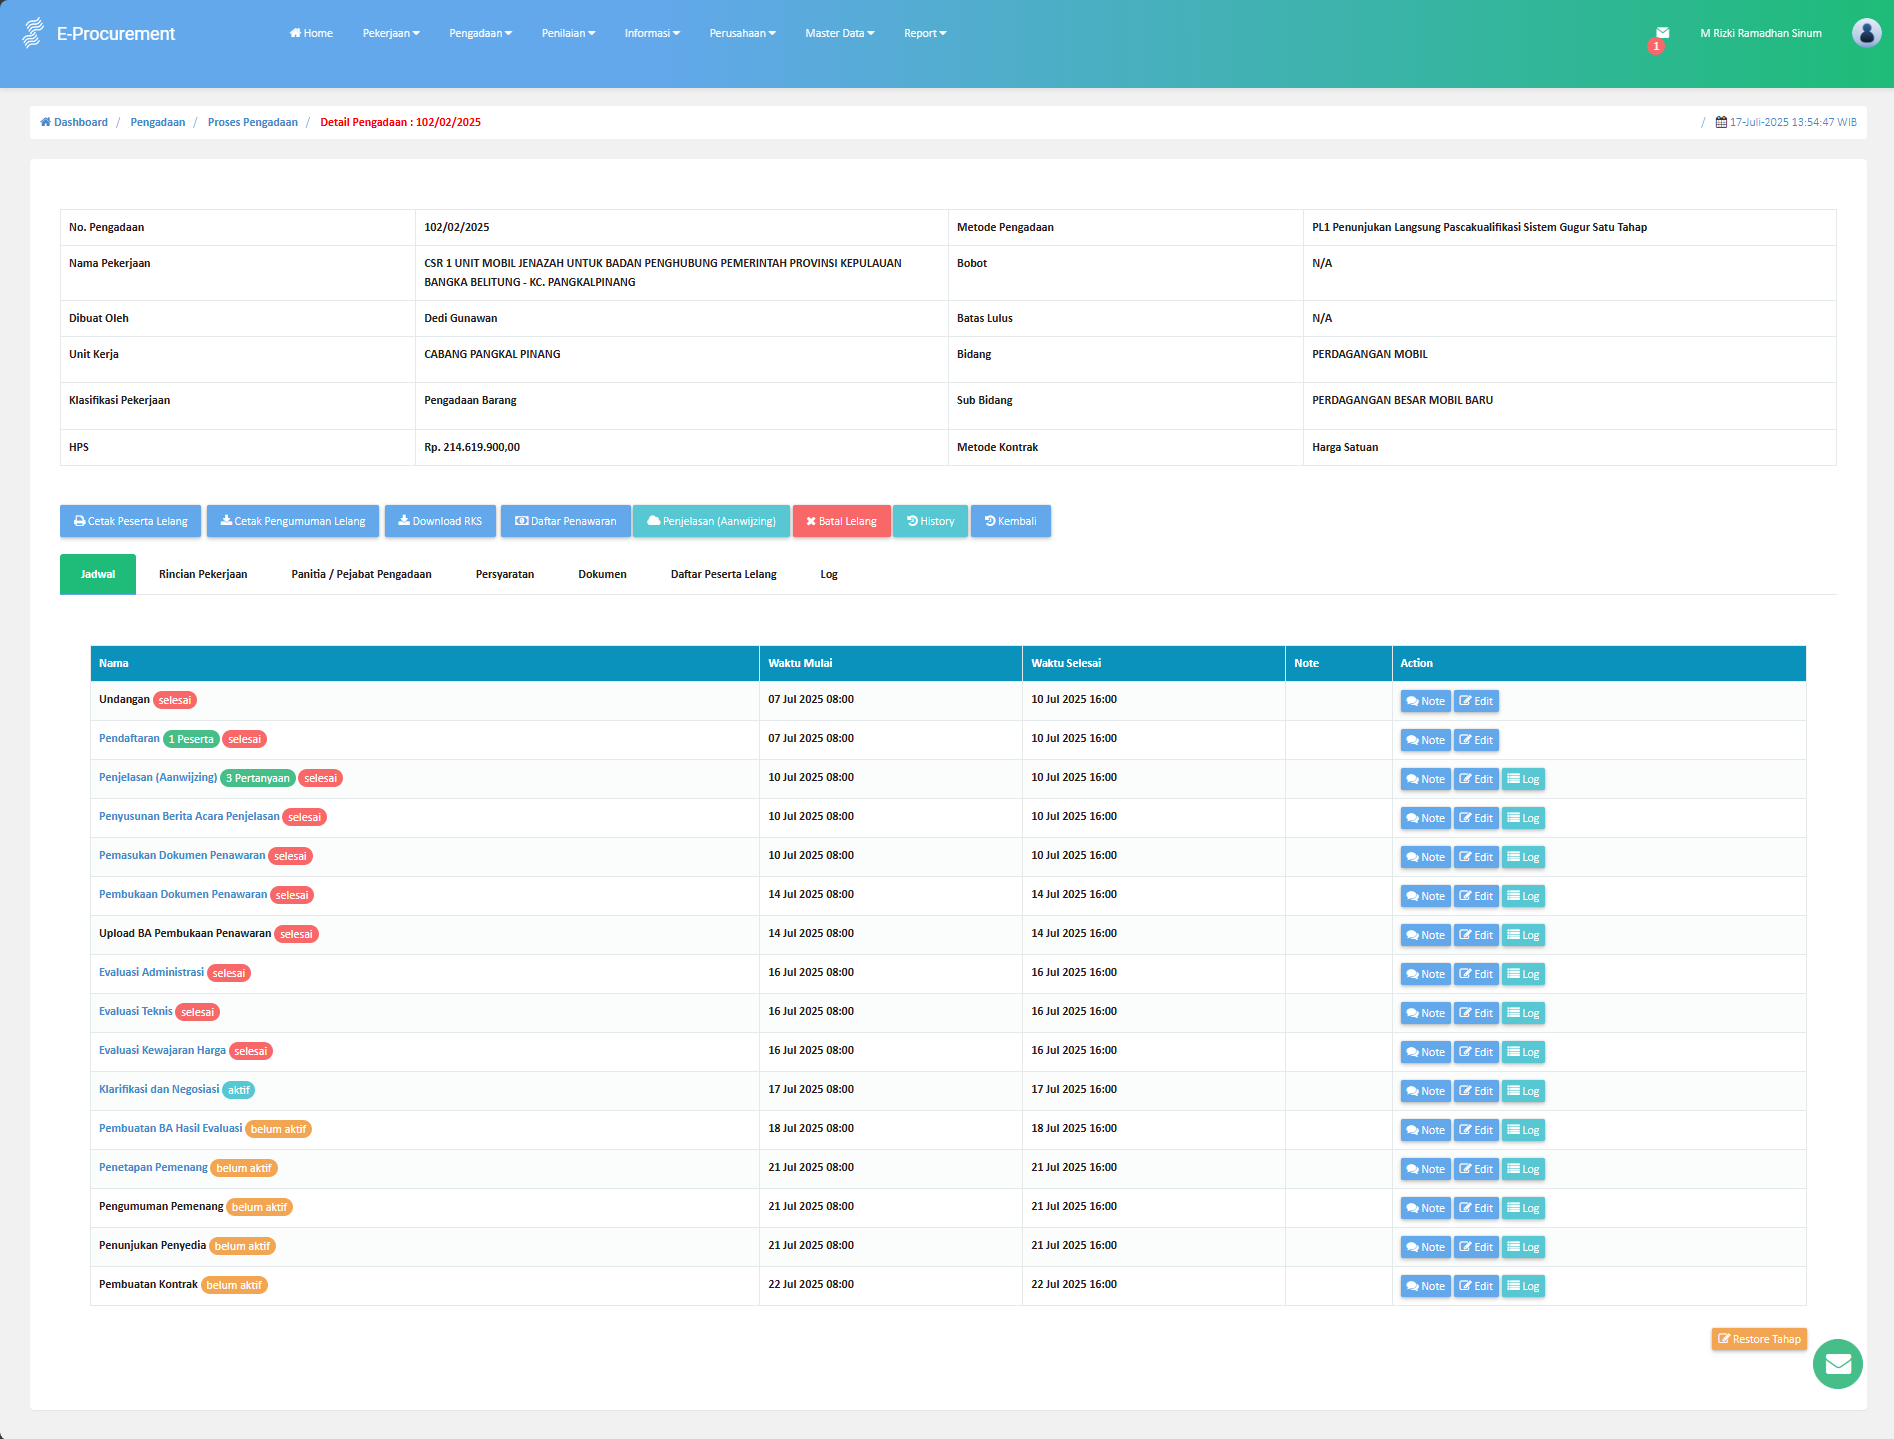Click the user profile avatar icon
The image size is (1894, 1439).
tap(1866, 33)
